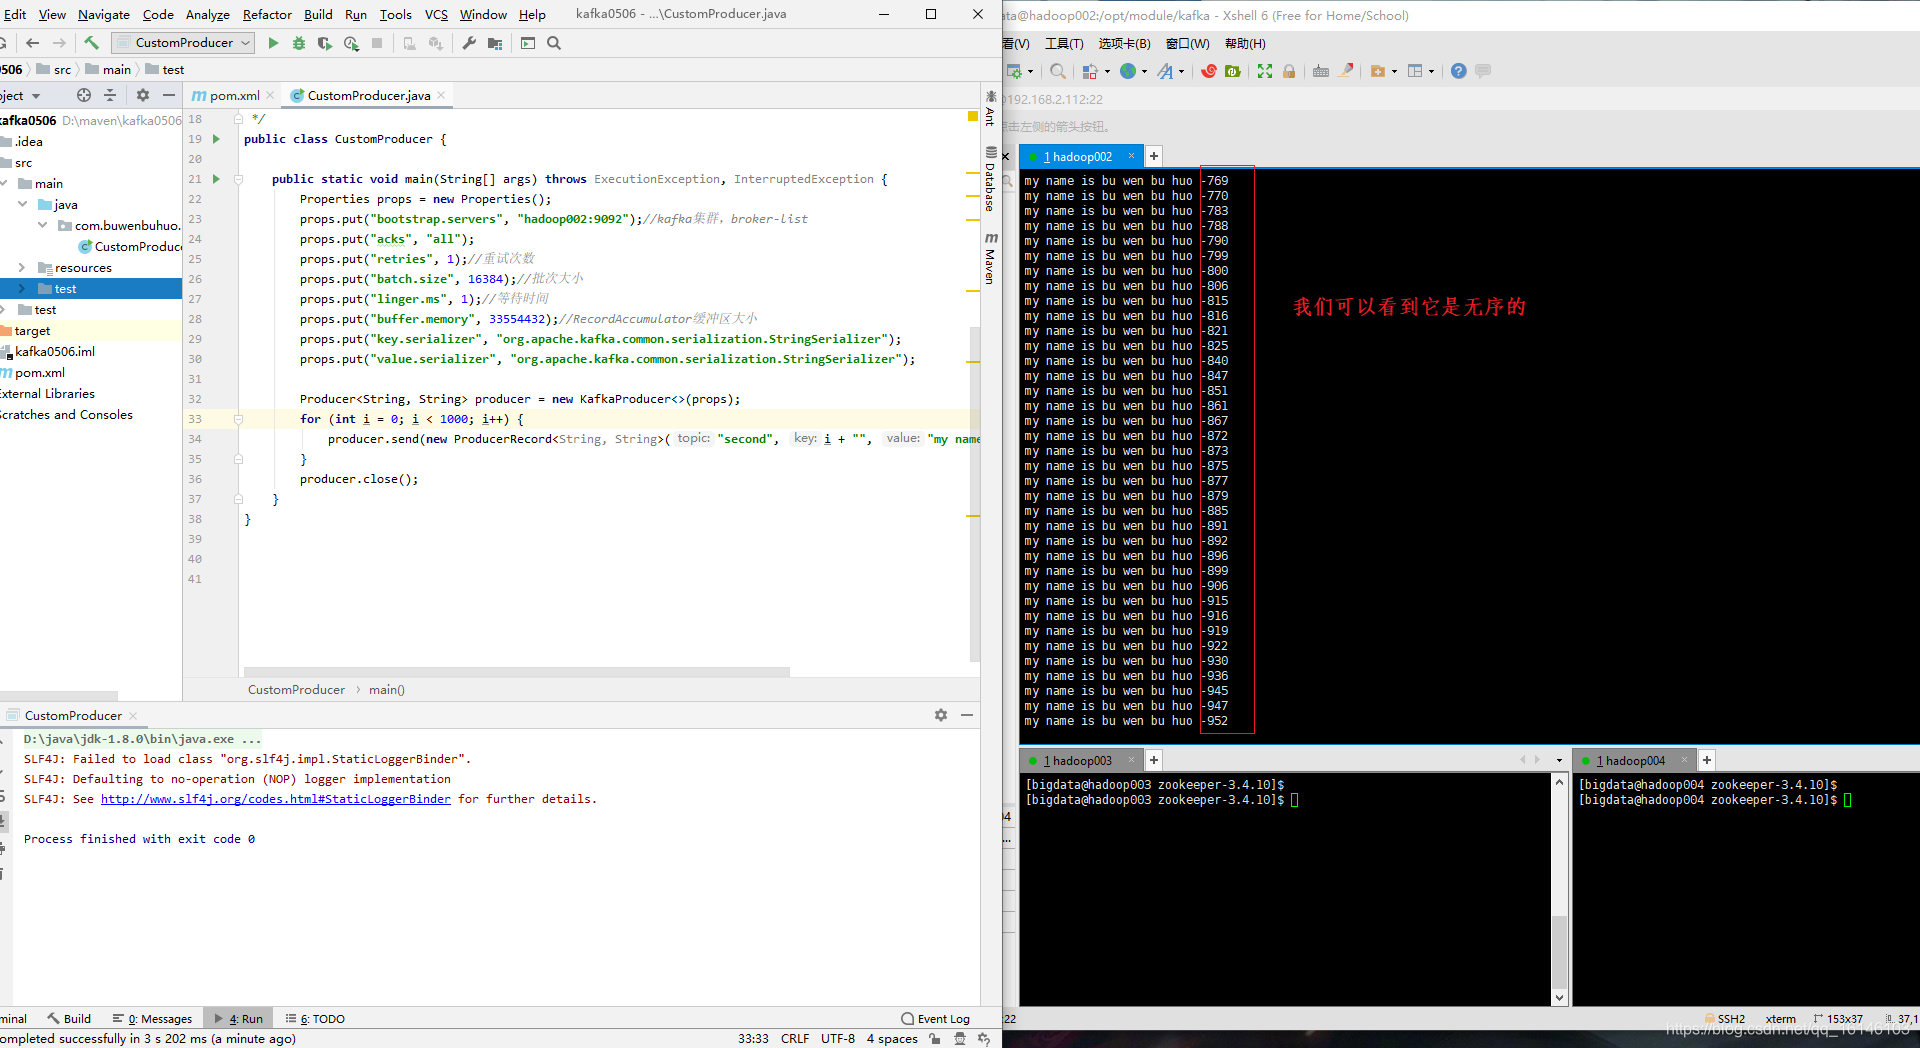Click the Xshell lock icon
1920x1048 pixels.
pyautogui.click(x=1289, y=71)
